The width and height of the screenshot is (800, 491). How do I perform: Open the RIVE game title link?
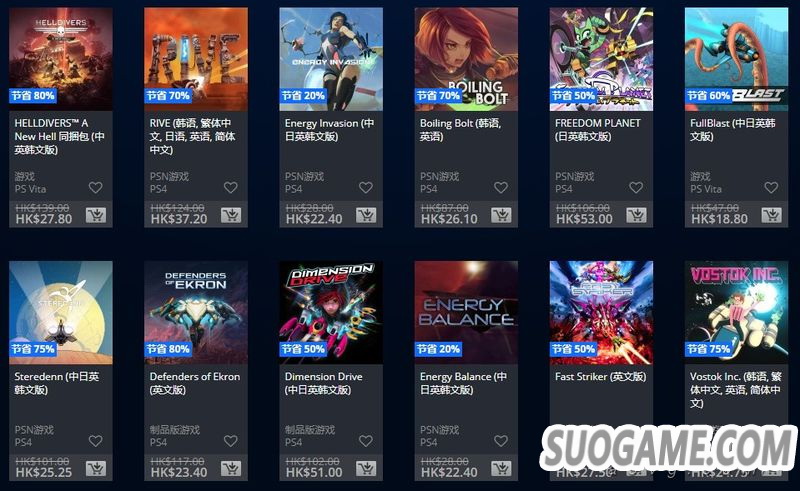pyautogui.click(x=192, y=136)
